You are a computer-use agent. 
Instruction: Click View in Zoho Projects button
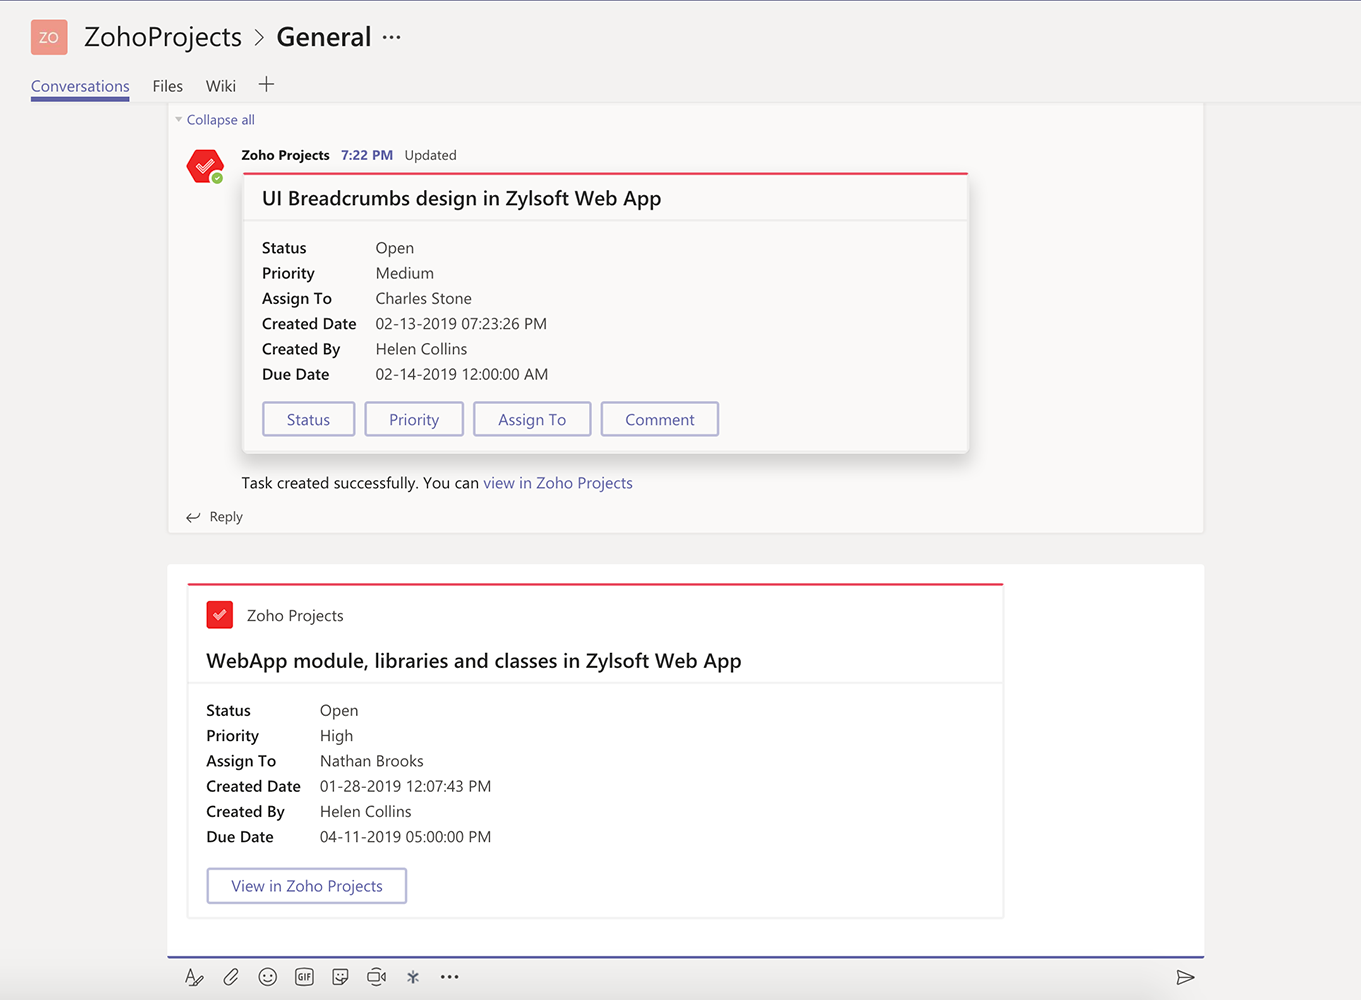[x=307, y=886]
